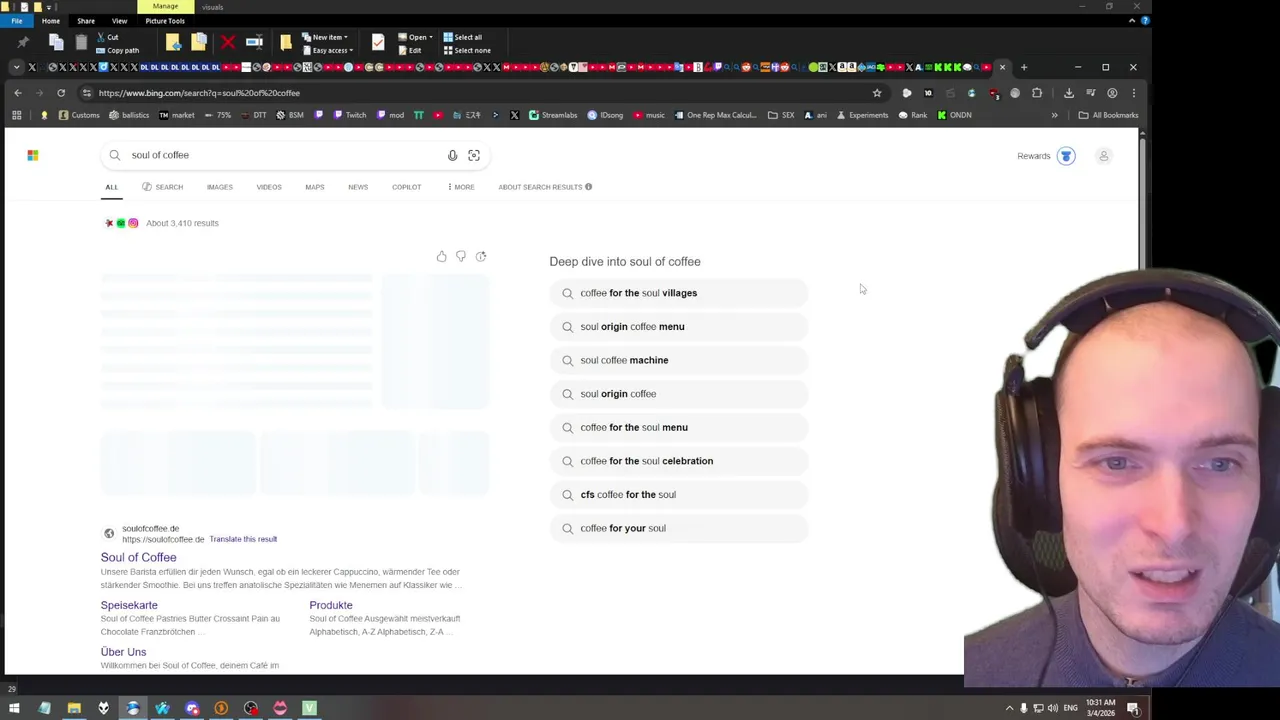Viewport: 1280px width, 720px height.
Task: Switch to the MAPS tab
Action: click(x=315, y=187)
